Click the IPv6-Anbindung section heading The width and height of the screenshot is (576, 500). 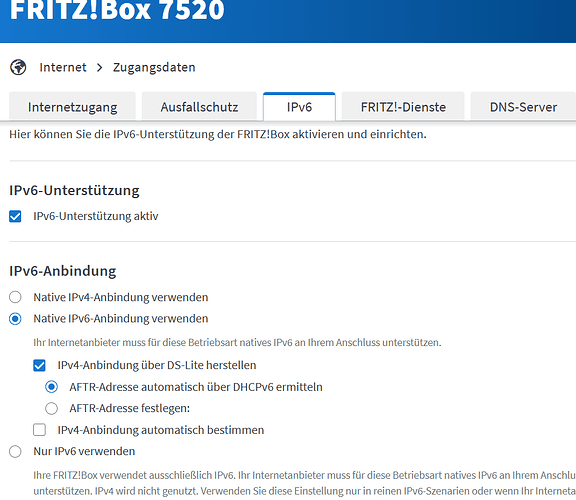pyautogui.click(x=62, y=271)
